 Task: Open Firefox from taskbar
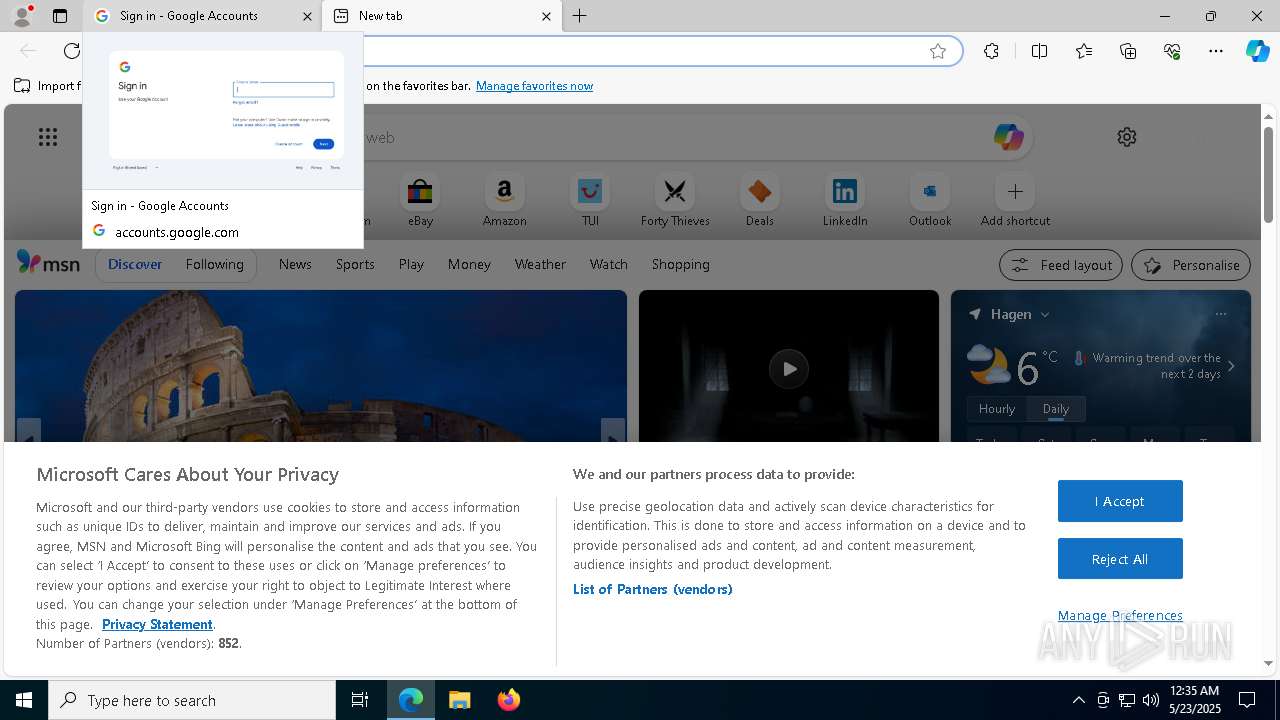508,700
